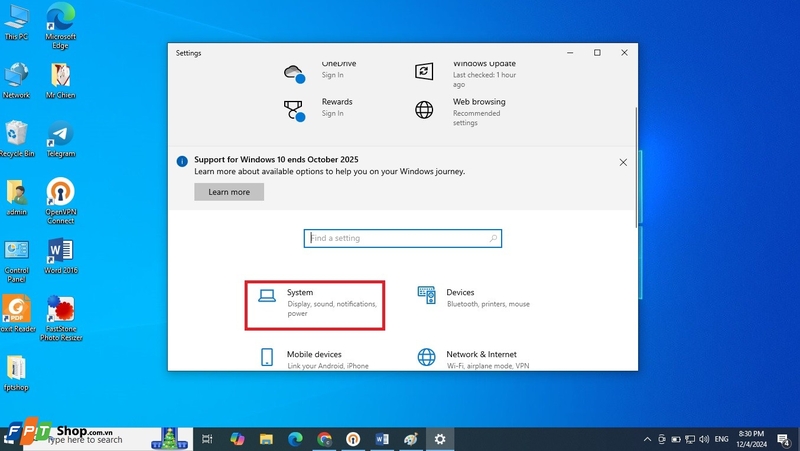
Task: Open the notification center icon
Action: point(784,439)
